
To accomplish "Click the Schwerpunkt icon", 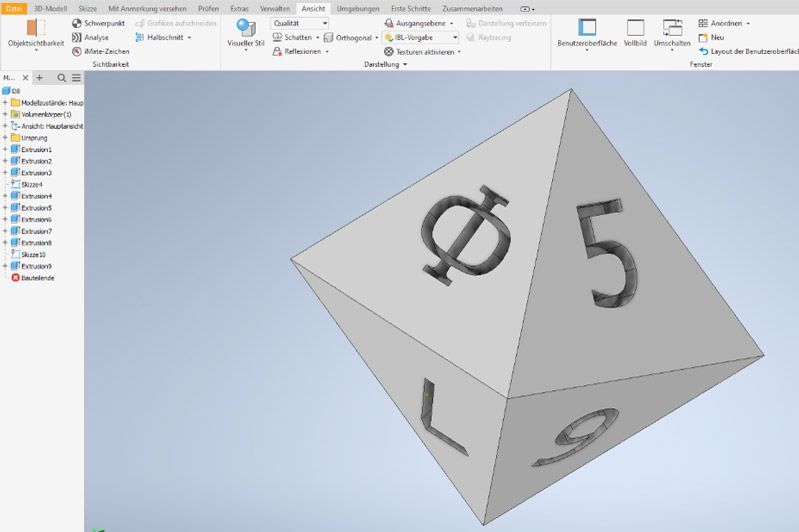I will pyautogui.click(x=77, y=23).
